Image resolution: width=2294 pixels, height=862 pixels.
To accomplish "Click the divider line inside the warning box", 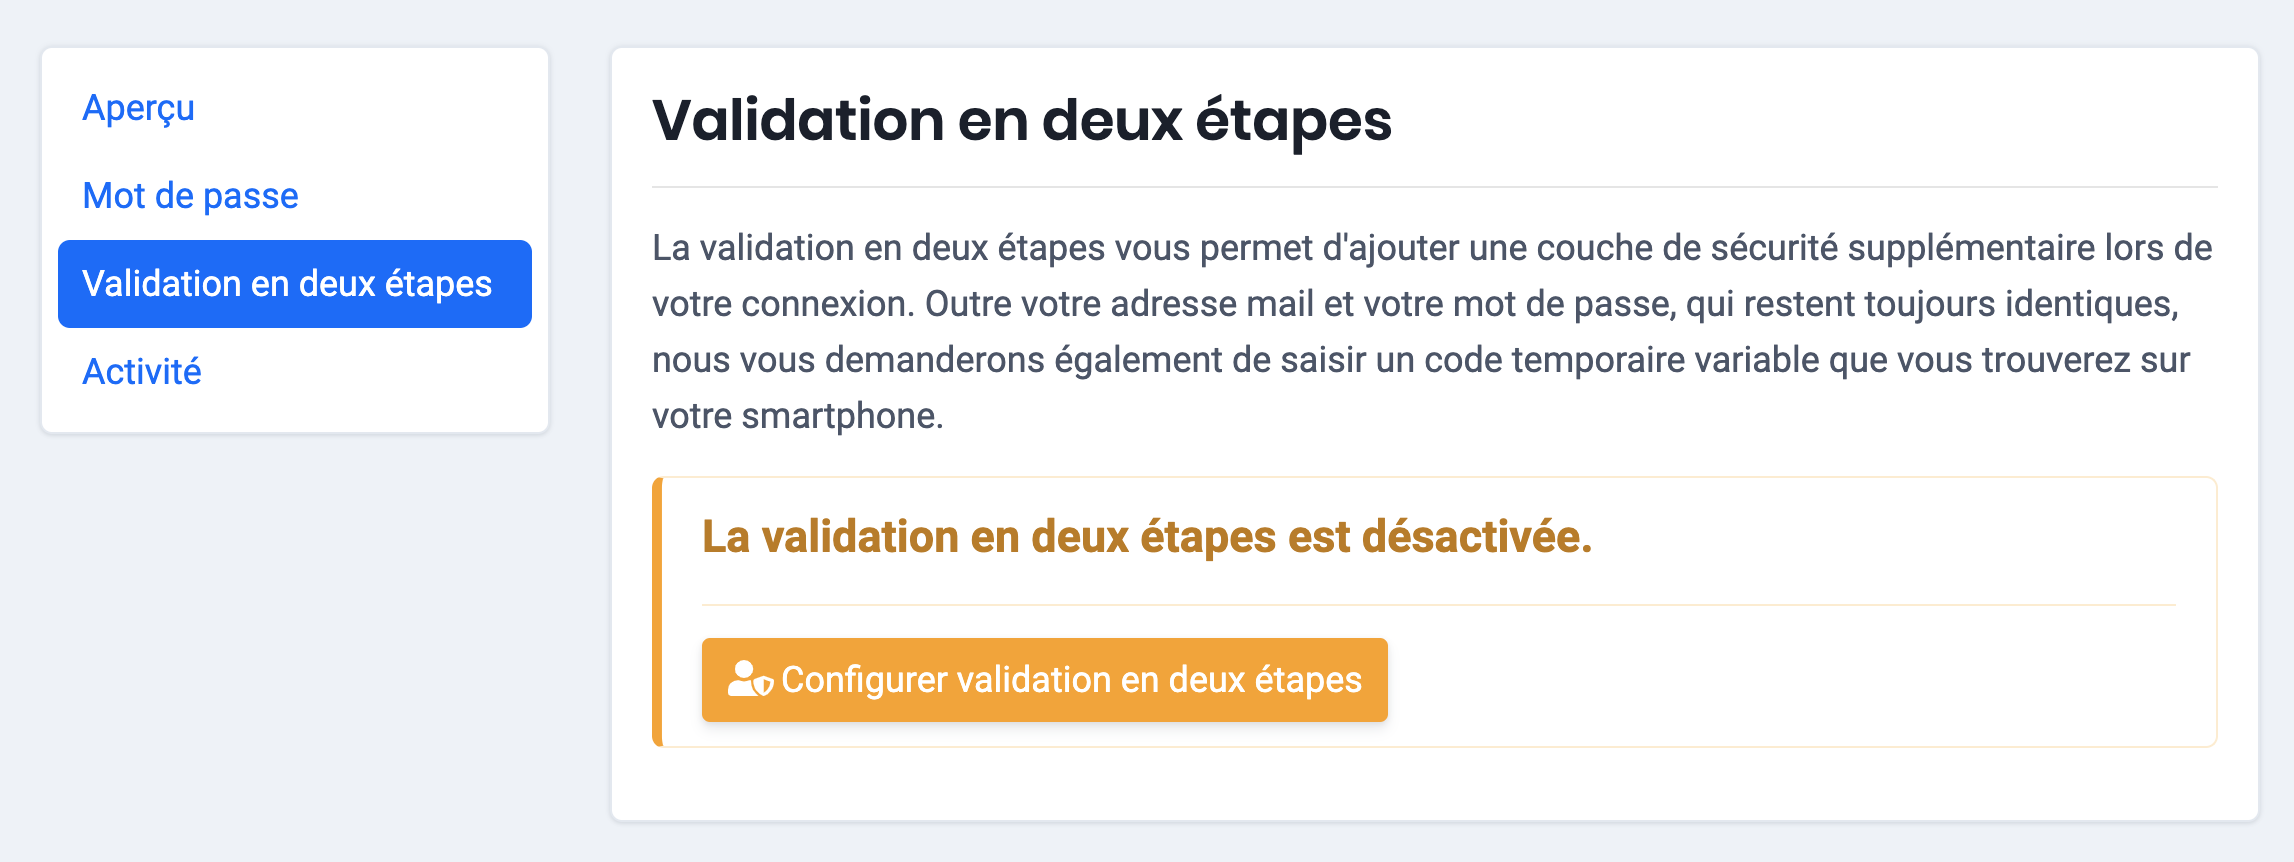I will [1438, 605].
